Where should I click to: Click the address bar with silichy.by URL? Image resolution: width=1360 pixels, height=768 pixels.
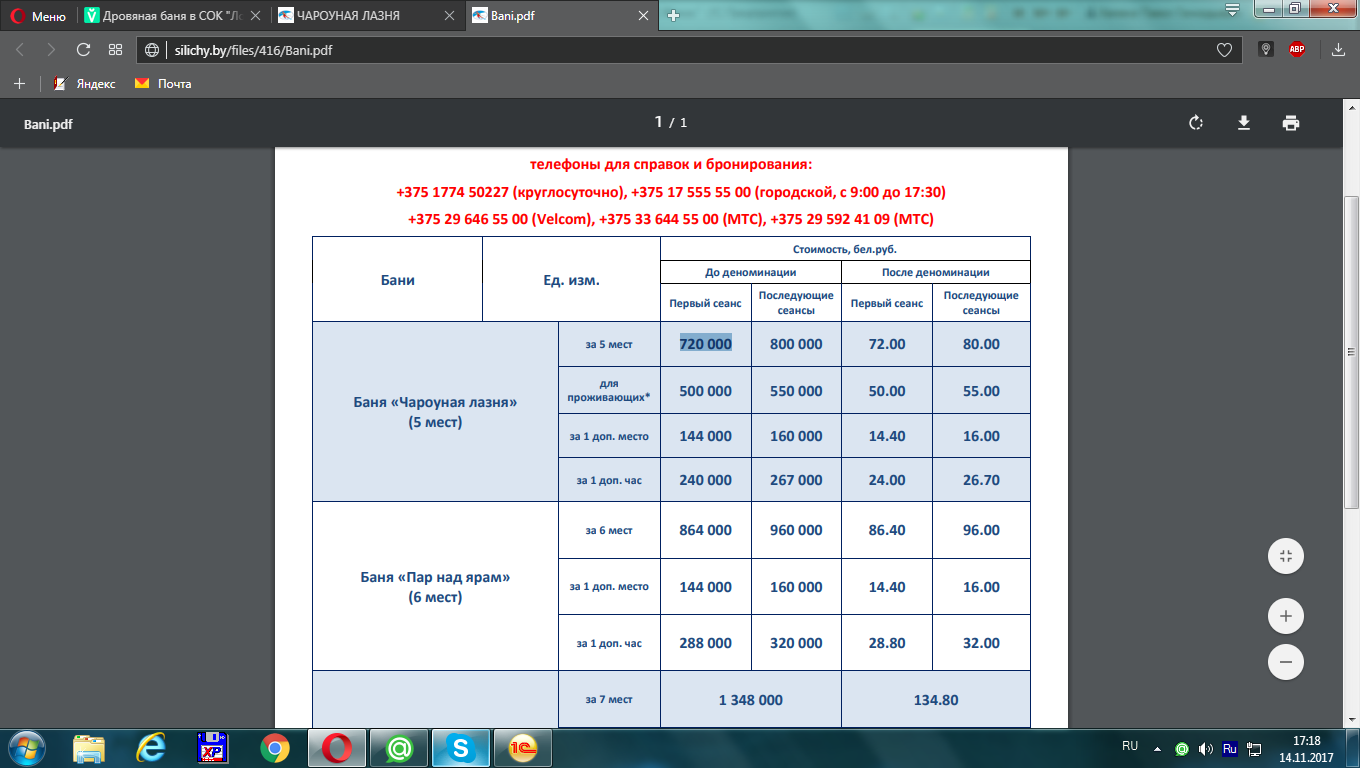tap(680, 50)
